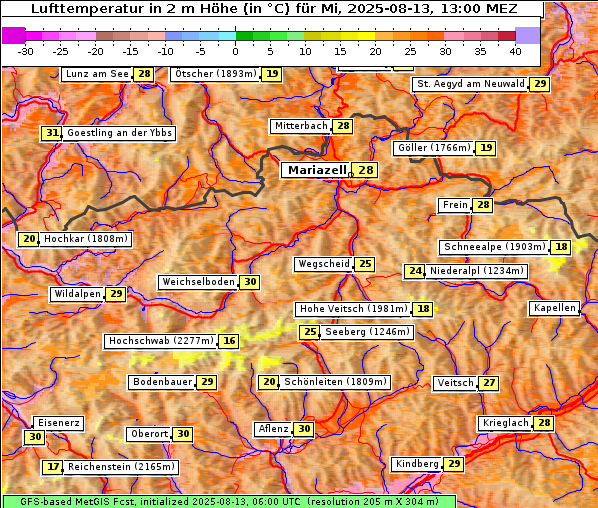Select the Bodenbauer label
The height and width of the screenshot is (508, 598).
(162, 382)
